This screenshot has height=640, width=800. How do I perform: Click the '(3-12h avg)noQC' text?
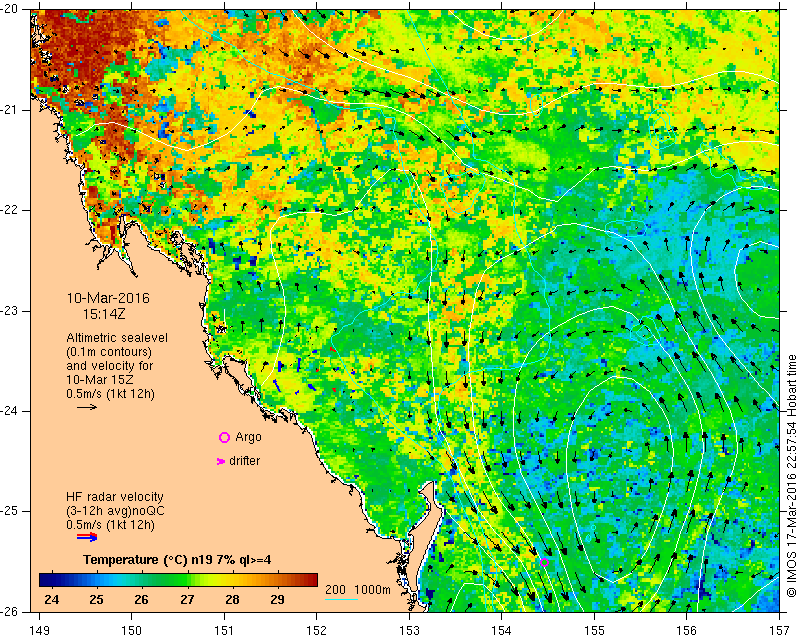point(115,511)
